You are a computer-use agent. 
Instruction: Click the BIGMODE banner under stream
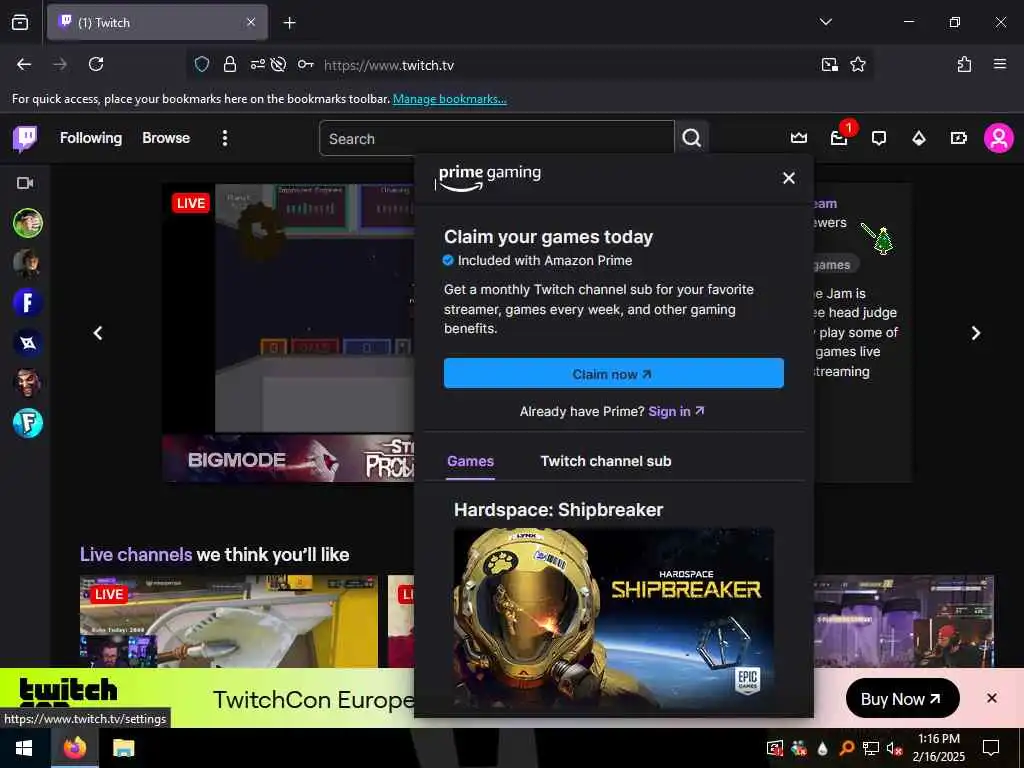(x=288, y=459)
